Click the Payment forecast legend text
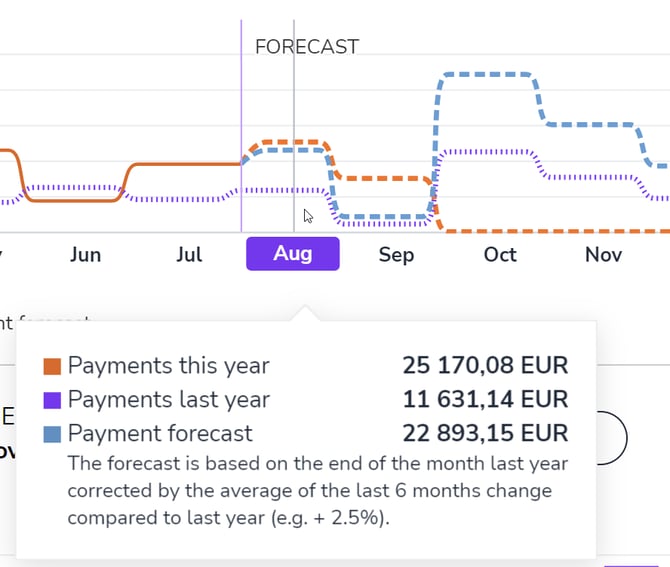Viewport: 670px width, 567px height. coord(160,434)
